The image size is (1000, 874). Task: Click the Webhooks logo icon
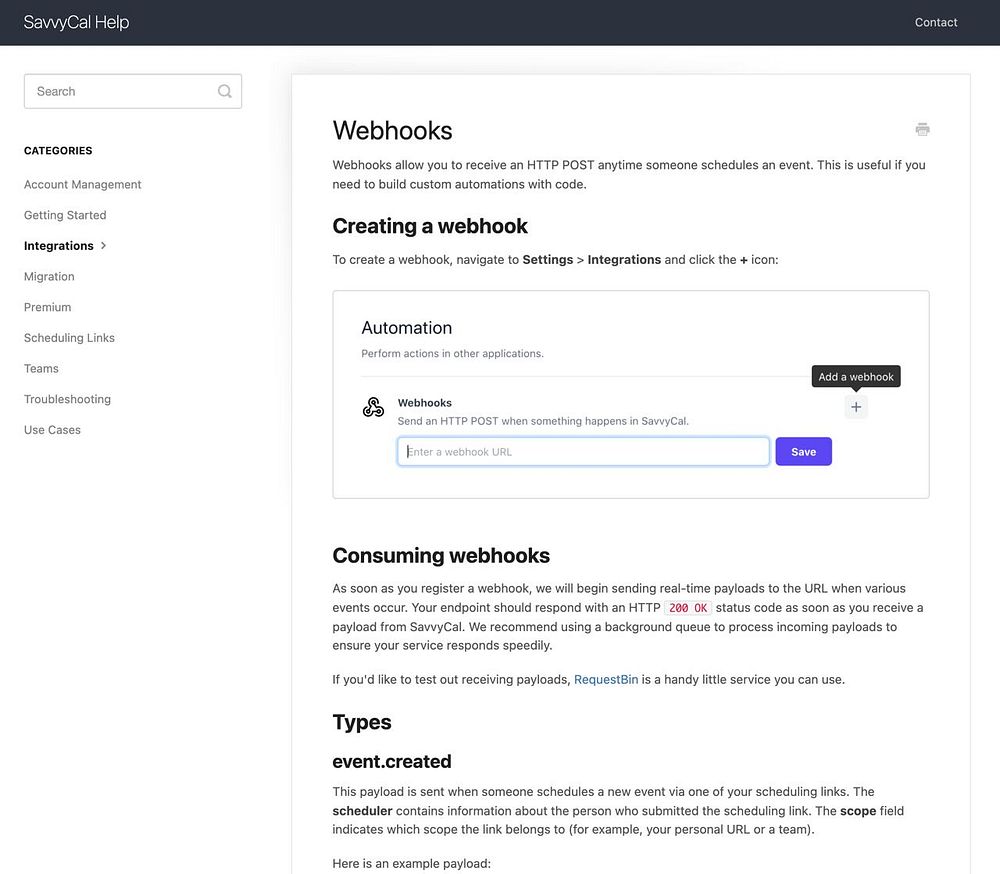coord(373,407)
